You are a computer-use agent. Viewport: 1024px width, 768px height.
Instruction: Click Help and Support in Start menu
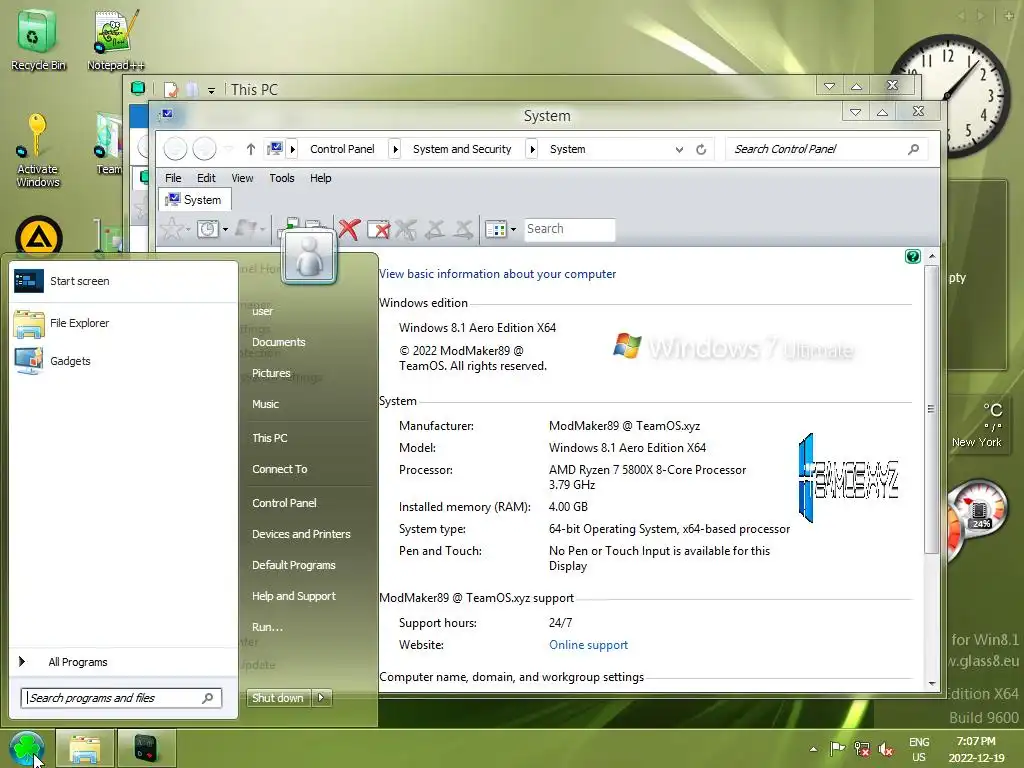point(294,596)
